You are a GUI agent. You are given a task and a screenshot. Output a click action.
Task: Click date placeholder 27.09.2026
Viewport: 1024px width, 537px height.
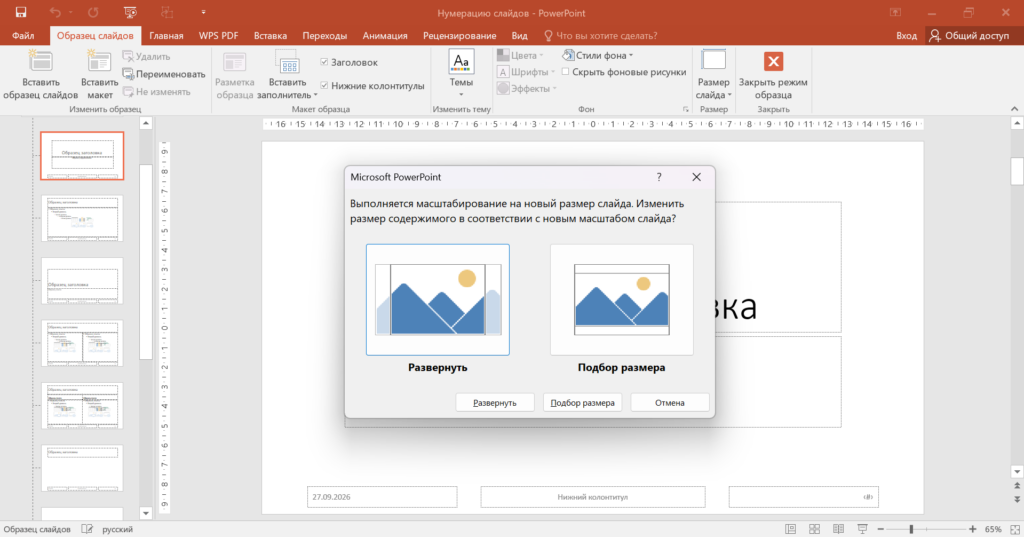click(382, 496)
